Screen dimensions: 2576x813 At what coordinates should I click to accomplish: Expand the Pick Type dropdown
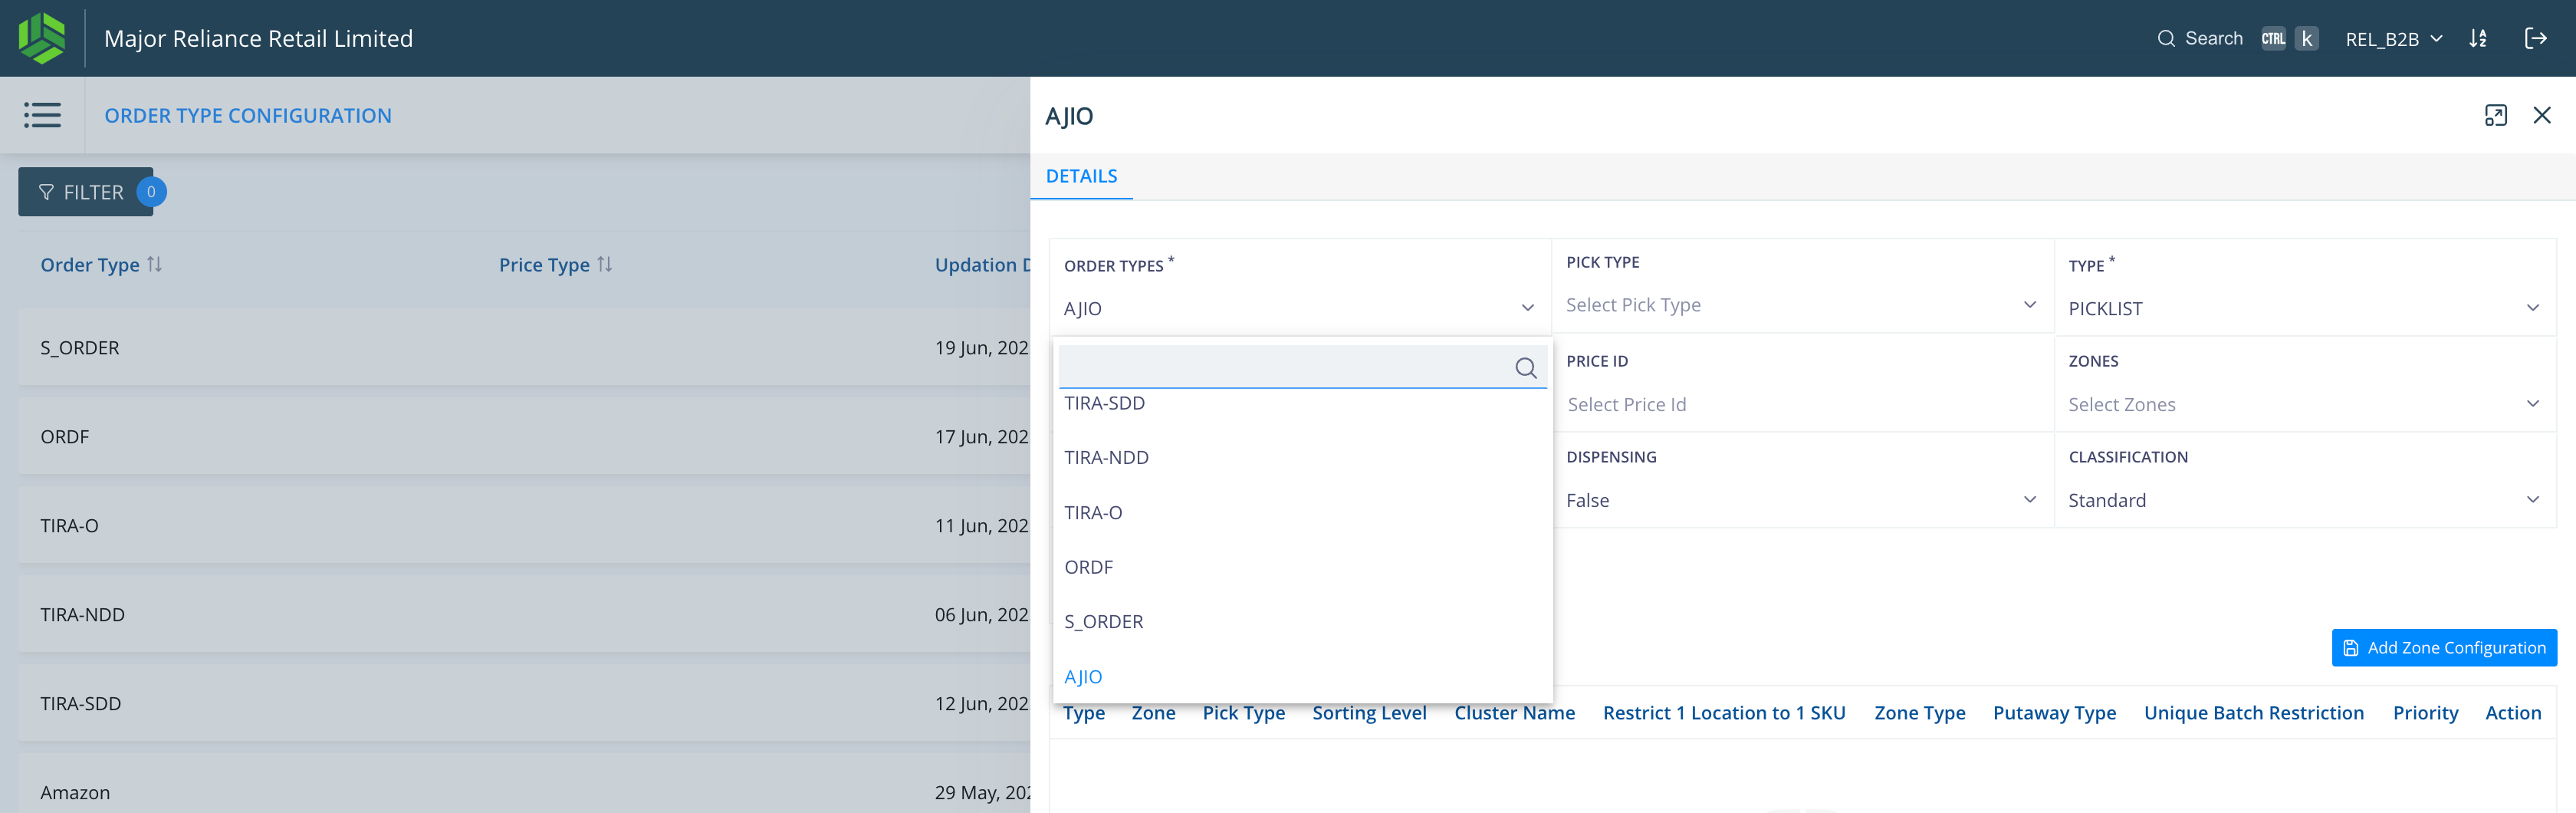point(2030,305)
